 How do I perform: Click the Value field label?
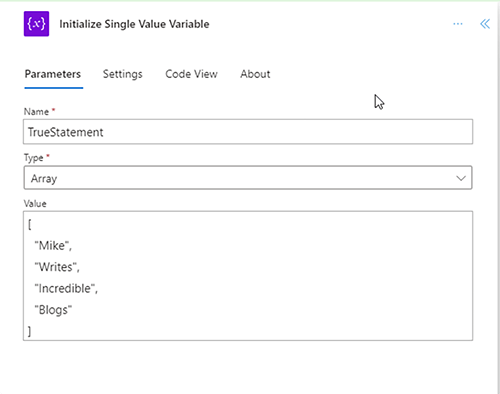point(35,204)
